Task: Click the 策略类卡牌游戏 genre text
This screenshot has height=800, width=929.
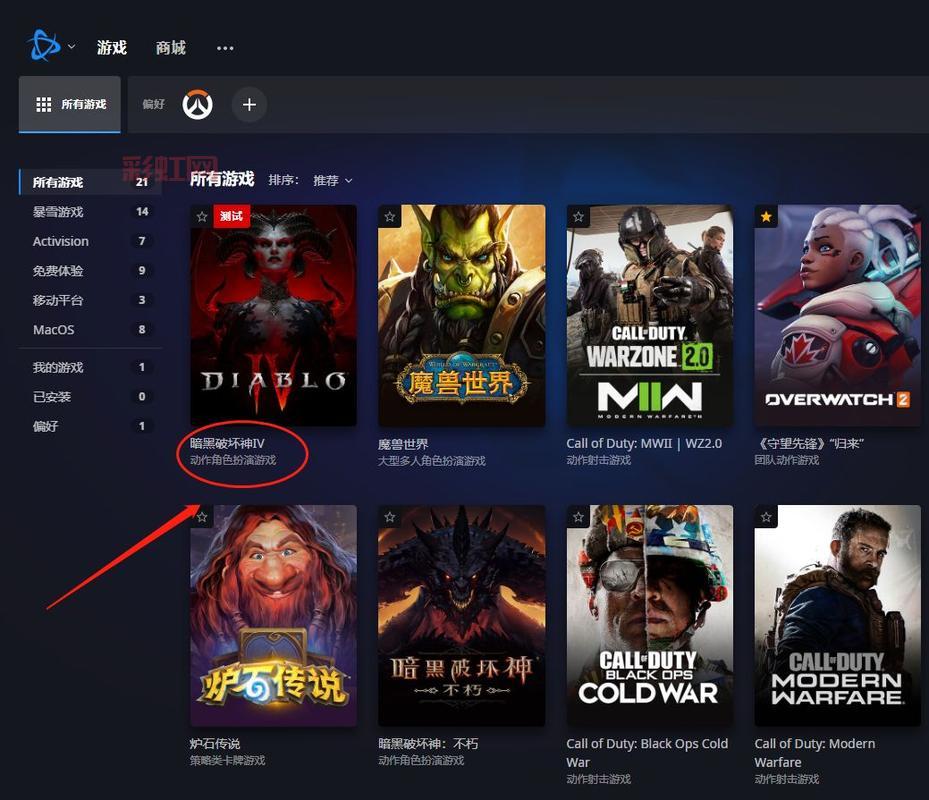Action: [x=228, y=760]
